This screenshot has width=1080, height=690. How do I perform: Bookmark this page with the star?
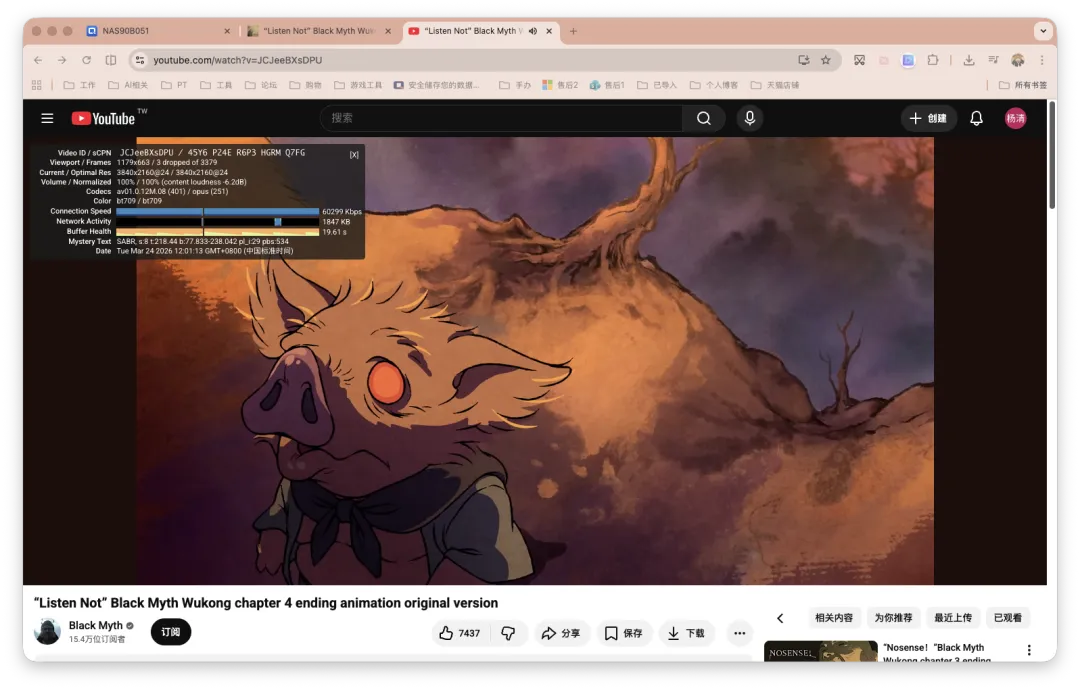(x=826, y=60)
